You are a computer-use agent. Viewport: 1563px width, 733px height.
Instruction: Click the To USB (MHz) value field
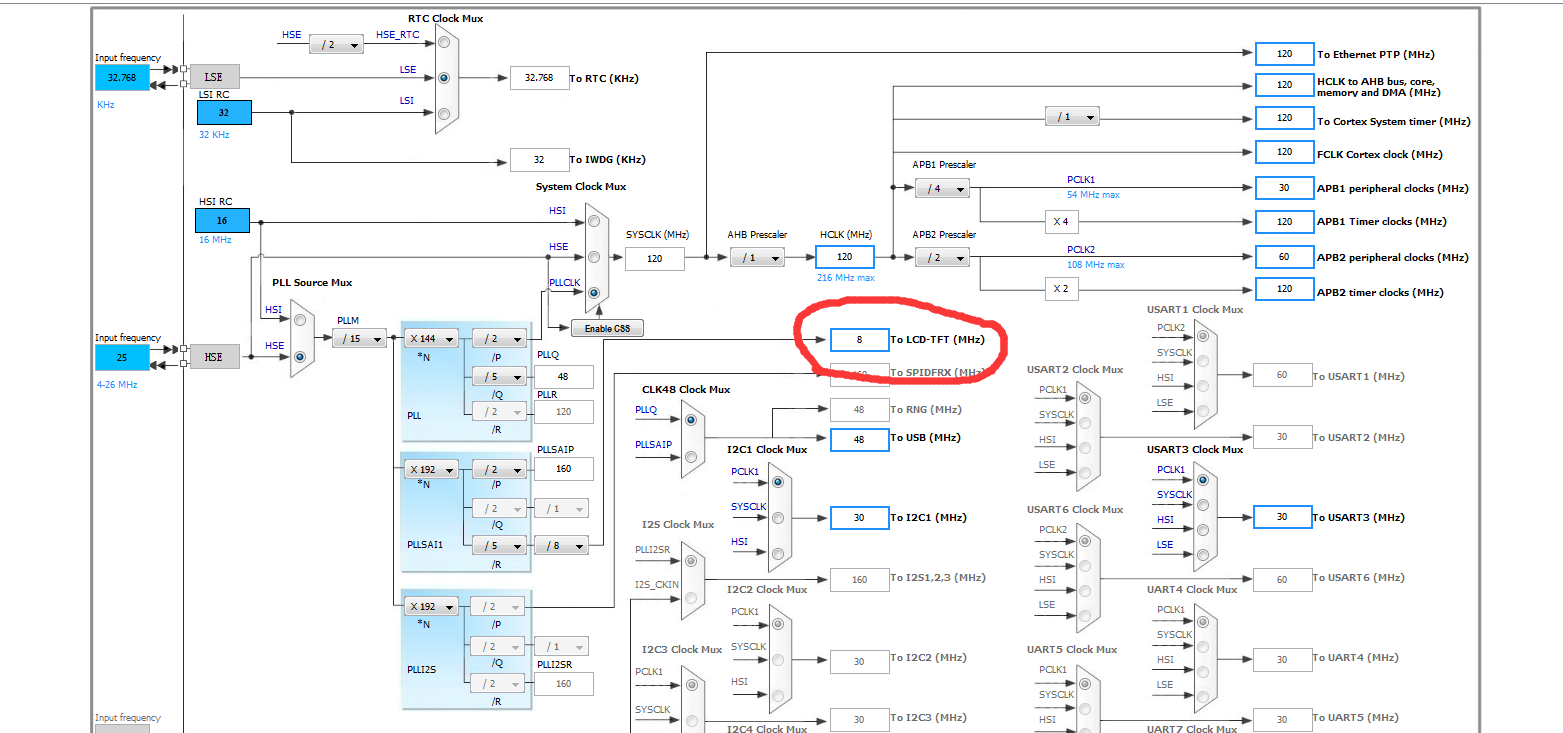859,438
